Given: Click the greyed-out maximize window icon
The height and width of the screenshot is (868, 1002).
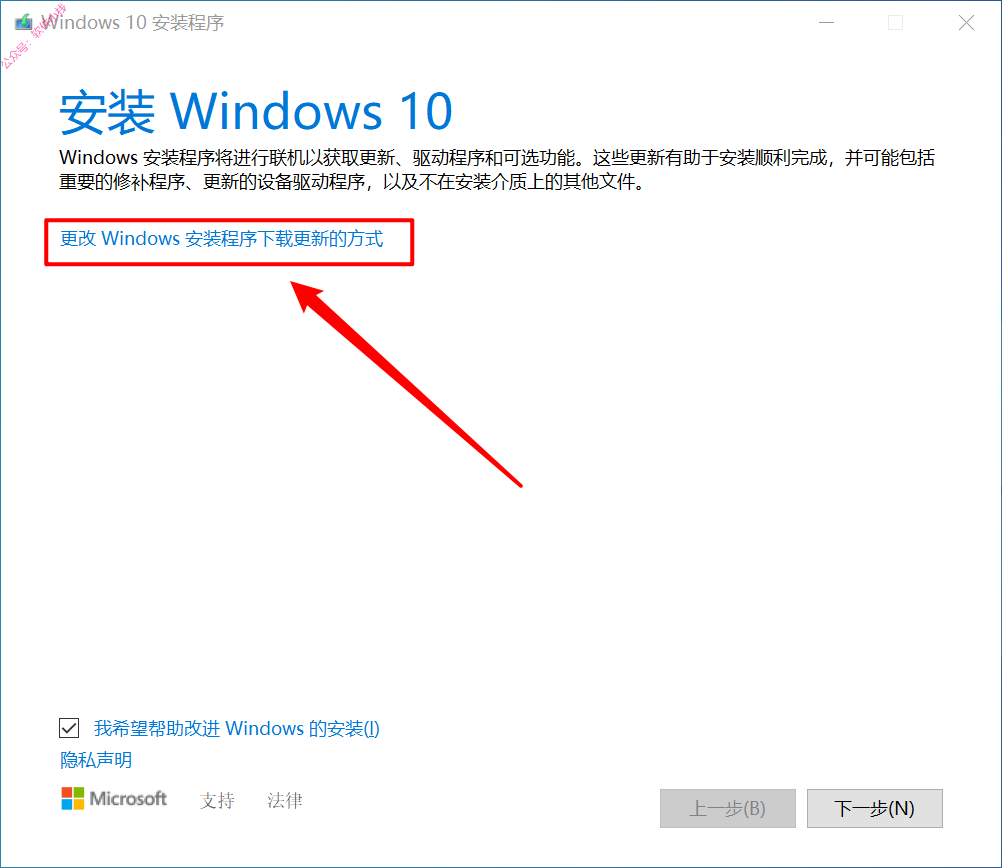Looking at the screenshot, I should (x=896, y=22).
